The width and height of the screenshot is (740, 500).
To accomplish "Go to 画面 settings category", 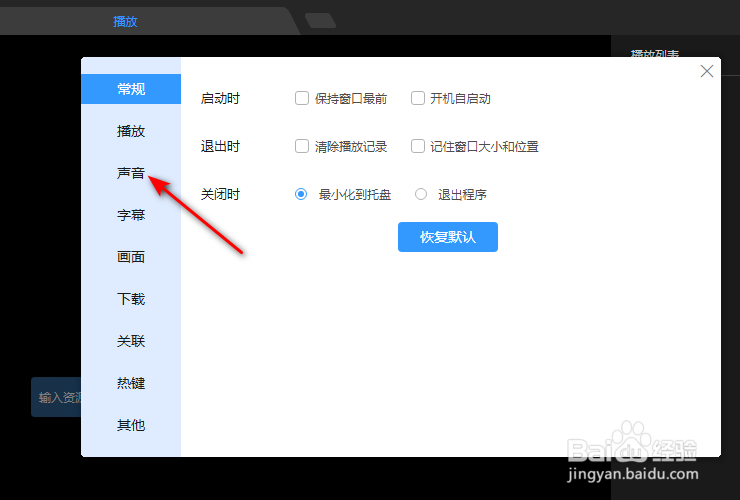I will click(131, 257).
